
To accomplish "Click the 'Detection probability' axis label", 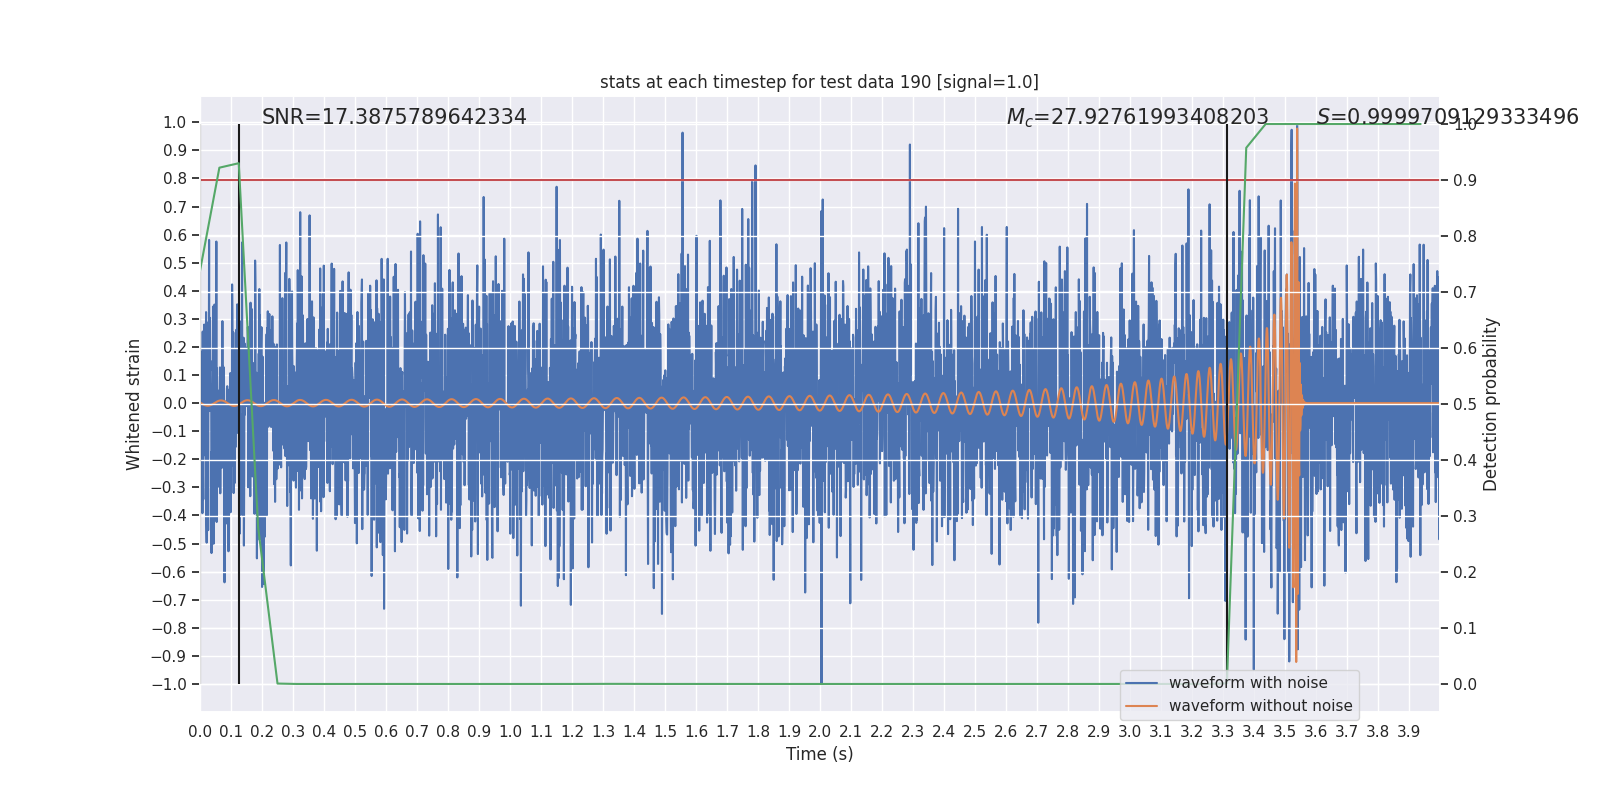I will 1491,404.
